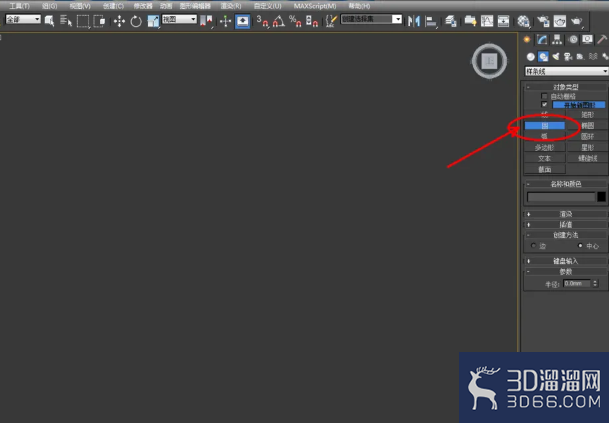Select the Shapes category icon

click(x=543, y=57)
